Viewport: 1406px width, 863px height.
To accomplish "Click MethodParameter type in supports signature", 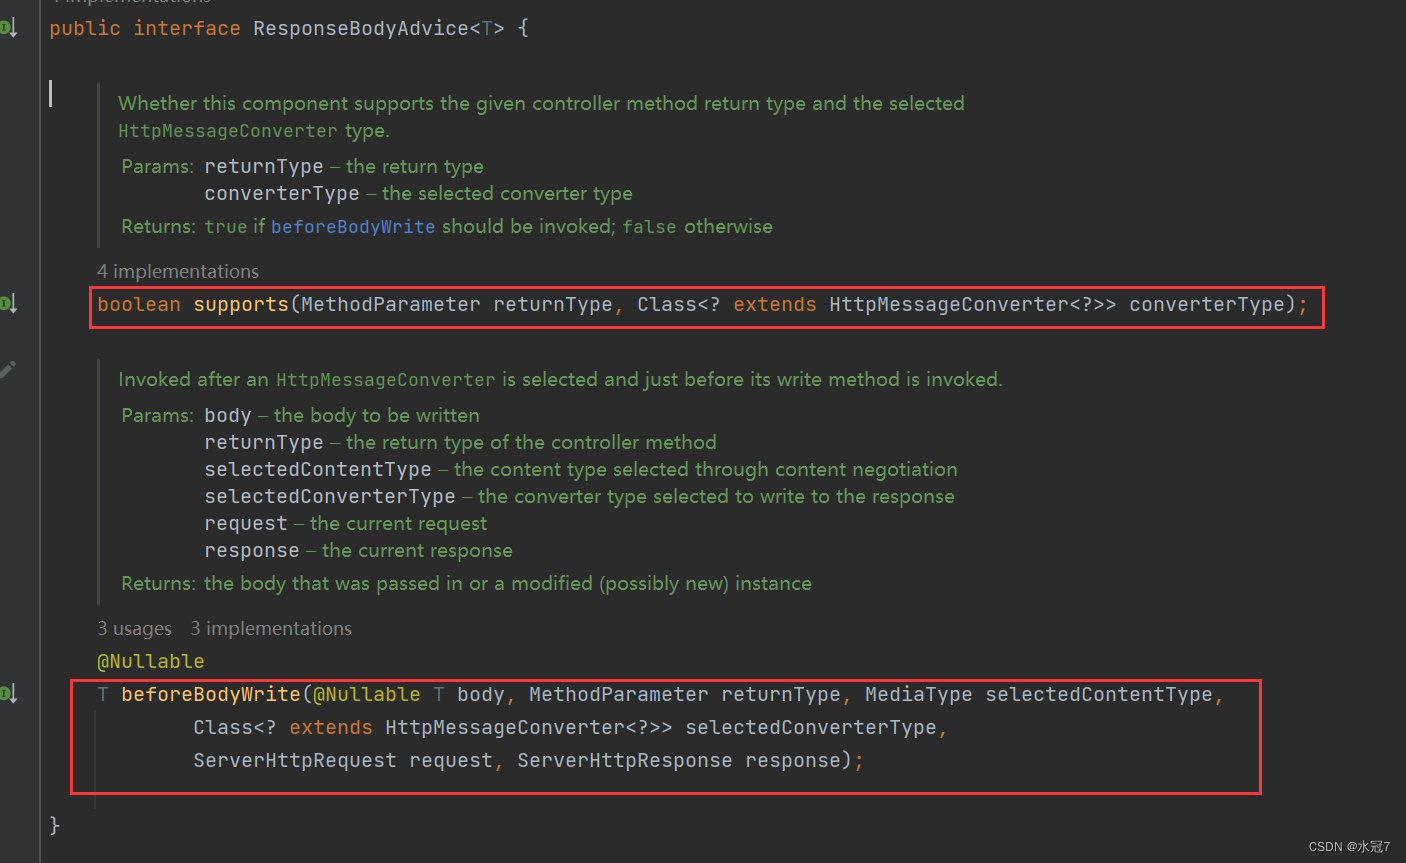I will tap(391, 304).
